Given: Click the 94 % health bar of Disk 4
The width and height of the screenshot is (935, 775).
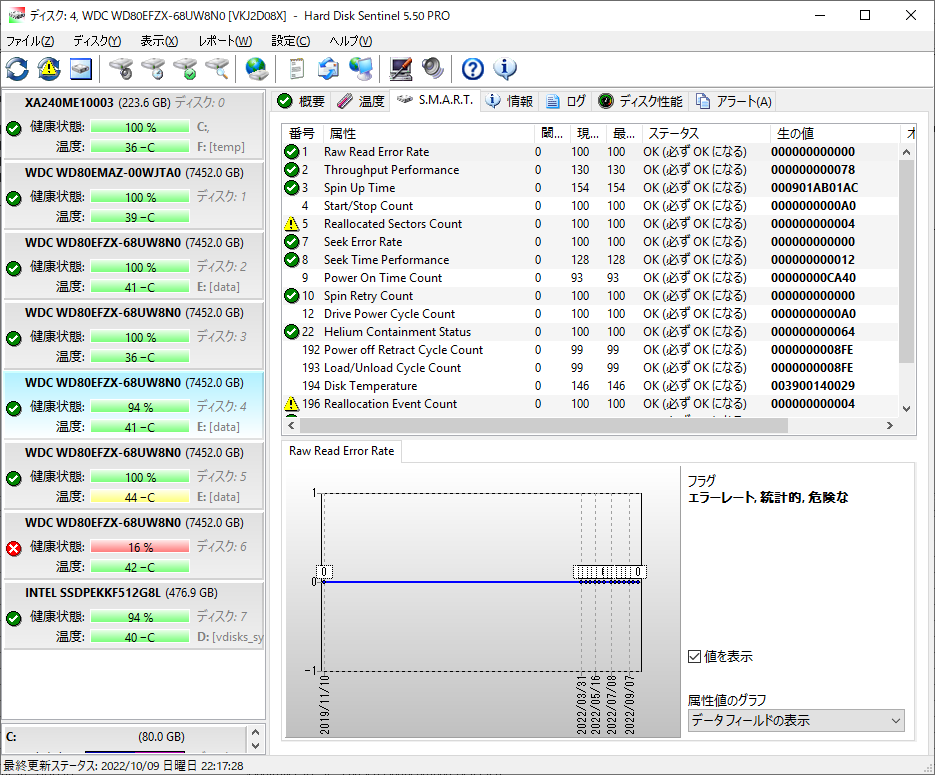Looking at the screenshot, I should tap(140, 407).
